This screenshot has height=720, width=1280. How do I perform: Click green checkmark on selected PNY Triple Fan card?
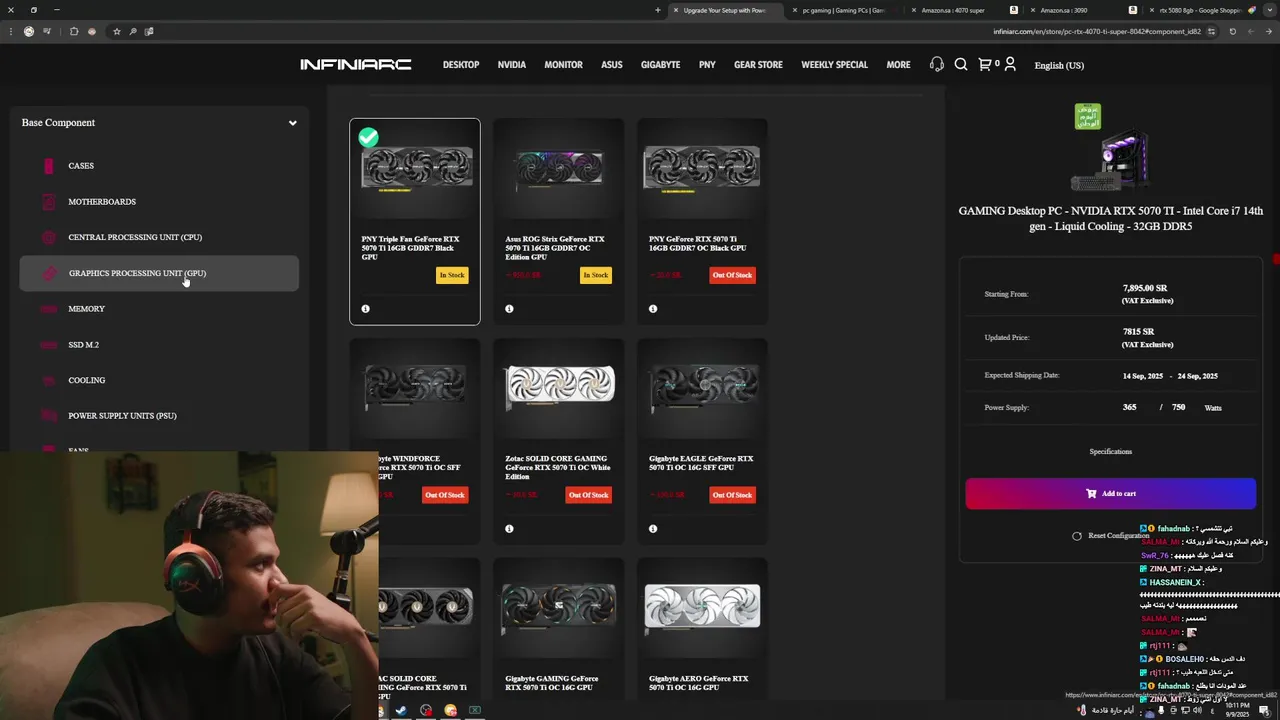coord(369,137)
